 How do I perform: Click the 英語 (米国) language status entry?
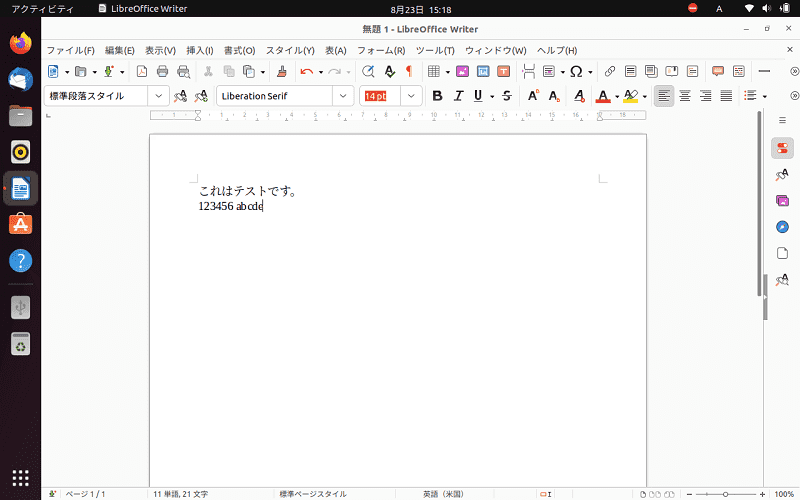(x=443, y=494)
